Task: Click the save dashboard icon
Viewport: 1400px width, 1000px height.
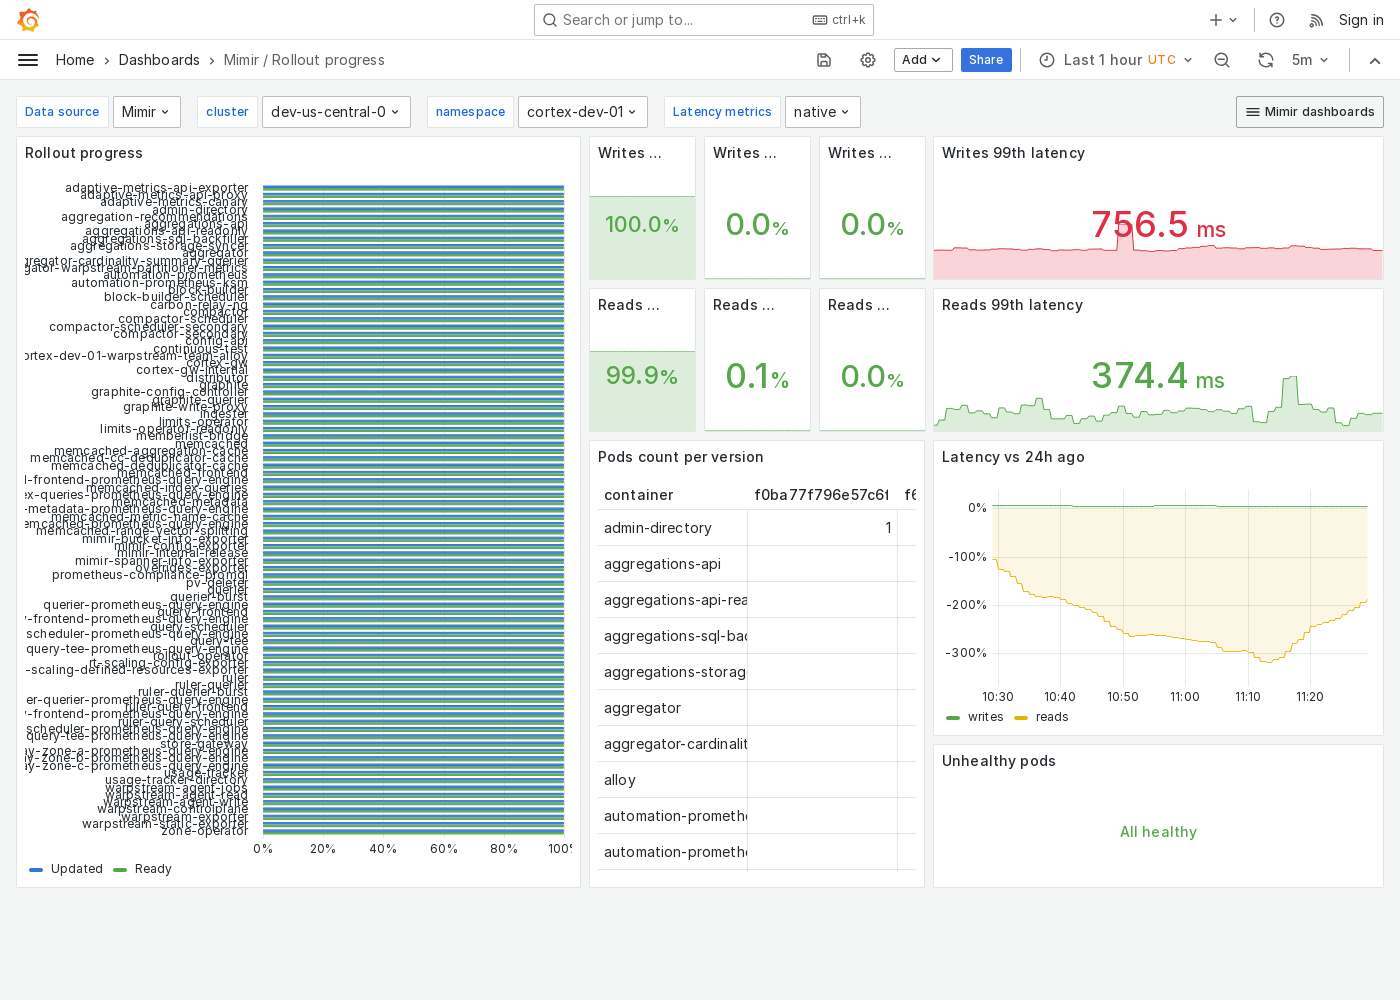Action: 824,60
